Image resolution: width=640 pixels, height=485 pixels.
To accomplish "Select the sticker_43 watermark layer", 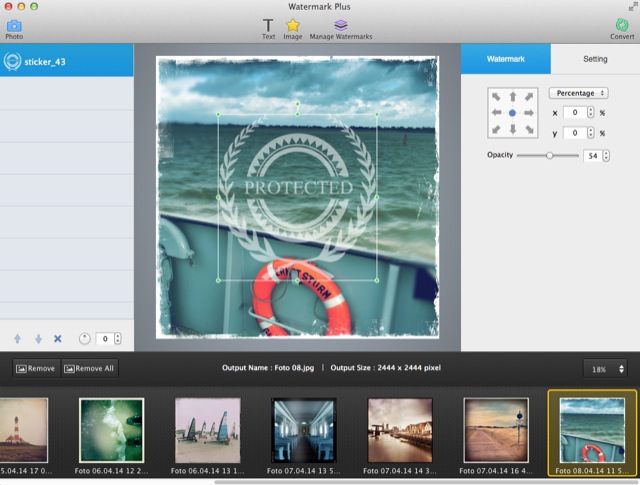I will pyautogui.click(x=67, y=61).
